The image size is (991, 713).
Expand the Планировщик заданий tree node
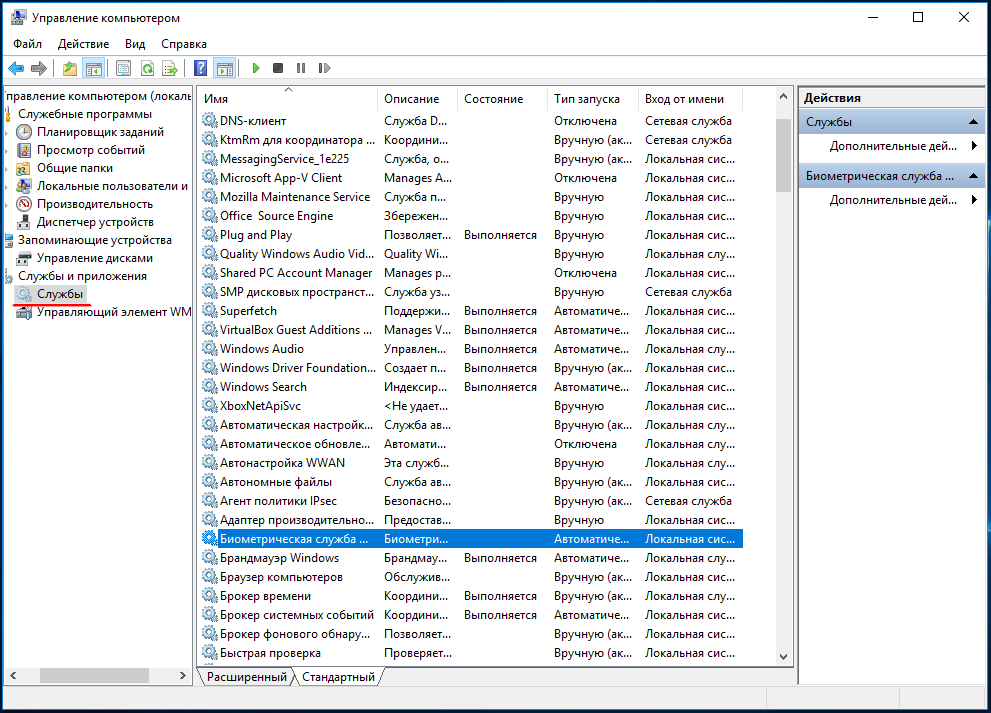(7, 132)
